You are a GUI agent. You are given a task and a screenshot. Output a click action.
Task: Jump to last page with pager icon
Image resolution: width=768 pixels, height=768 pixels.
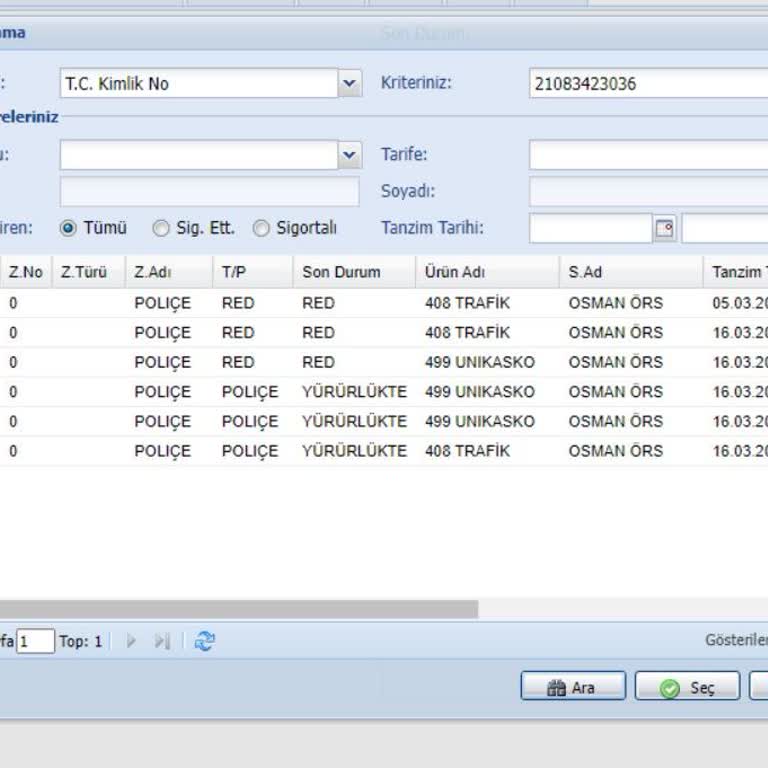(x=161, y=642)
